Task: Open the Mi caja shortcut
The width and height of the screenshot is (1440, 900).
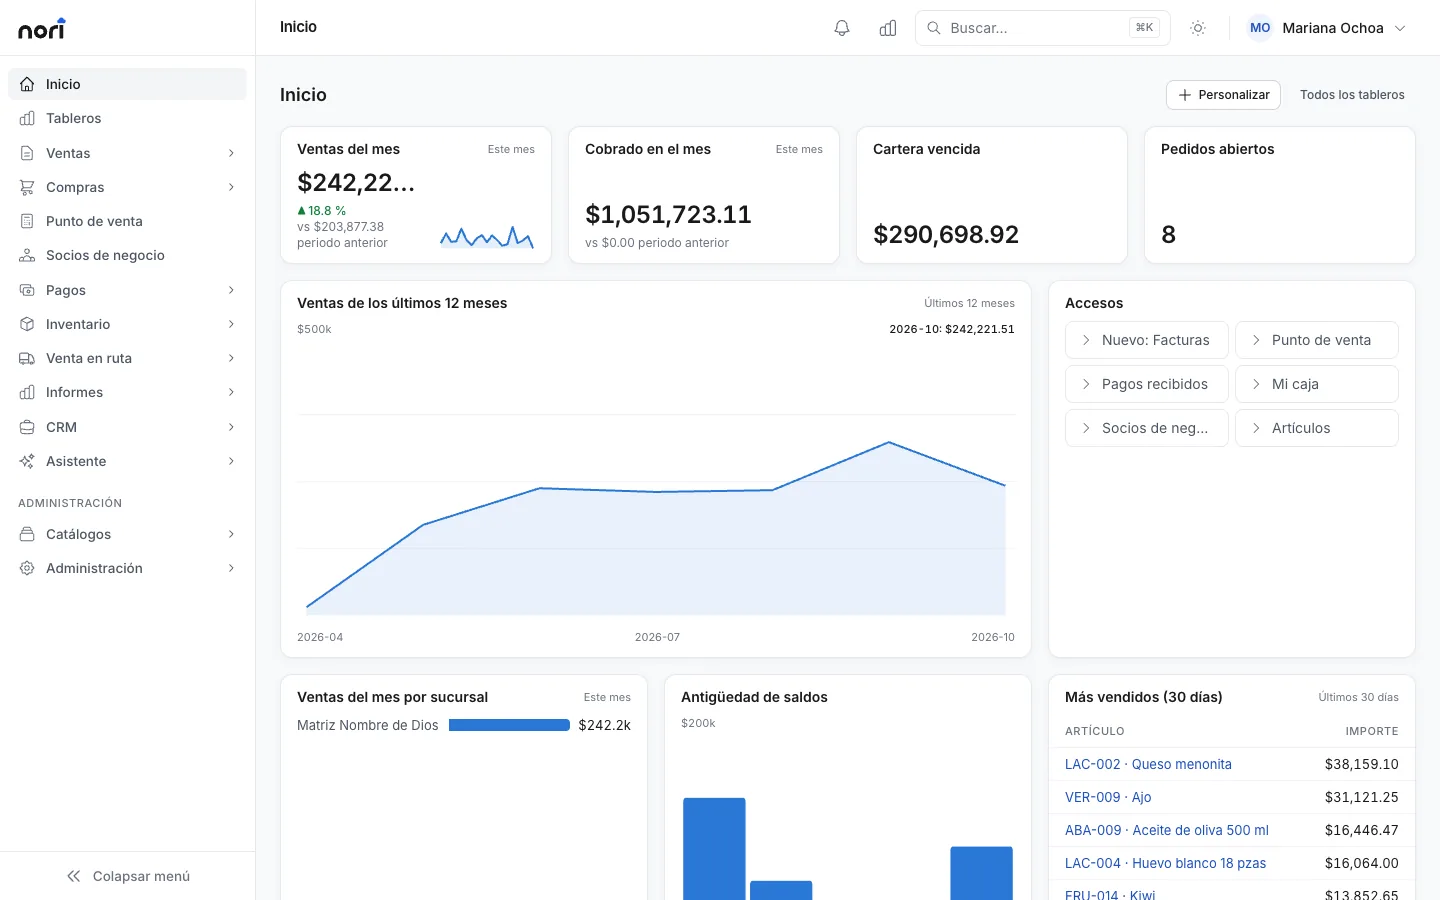Action: point(1317,384)
